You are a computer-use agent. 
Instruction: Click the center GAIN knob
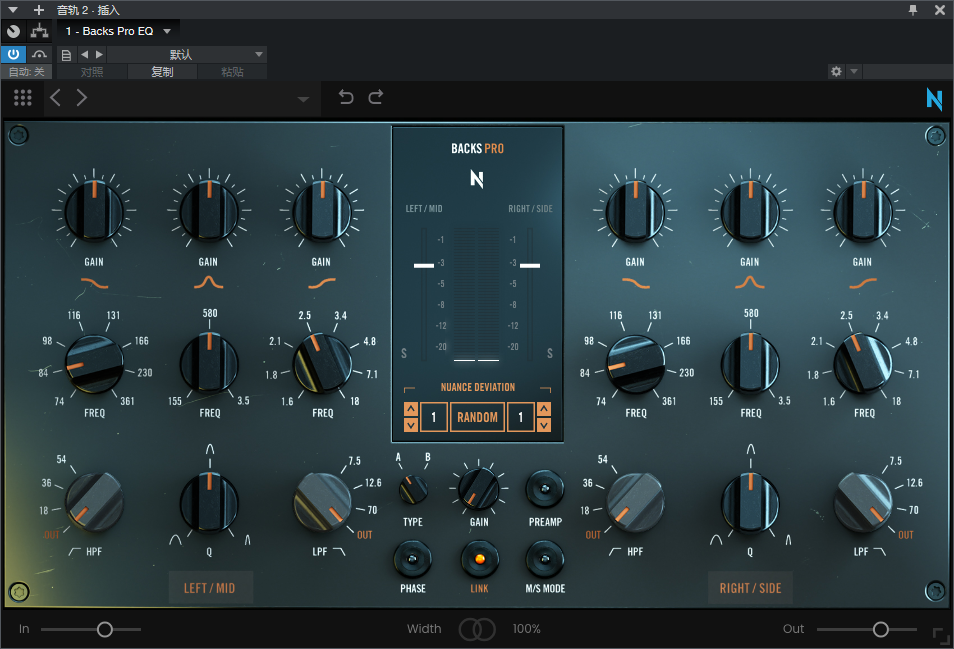coord(479,488)
